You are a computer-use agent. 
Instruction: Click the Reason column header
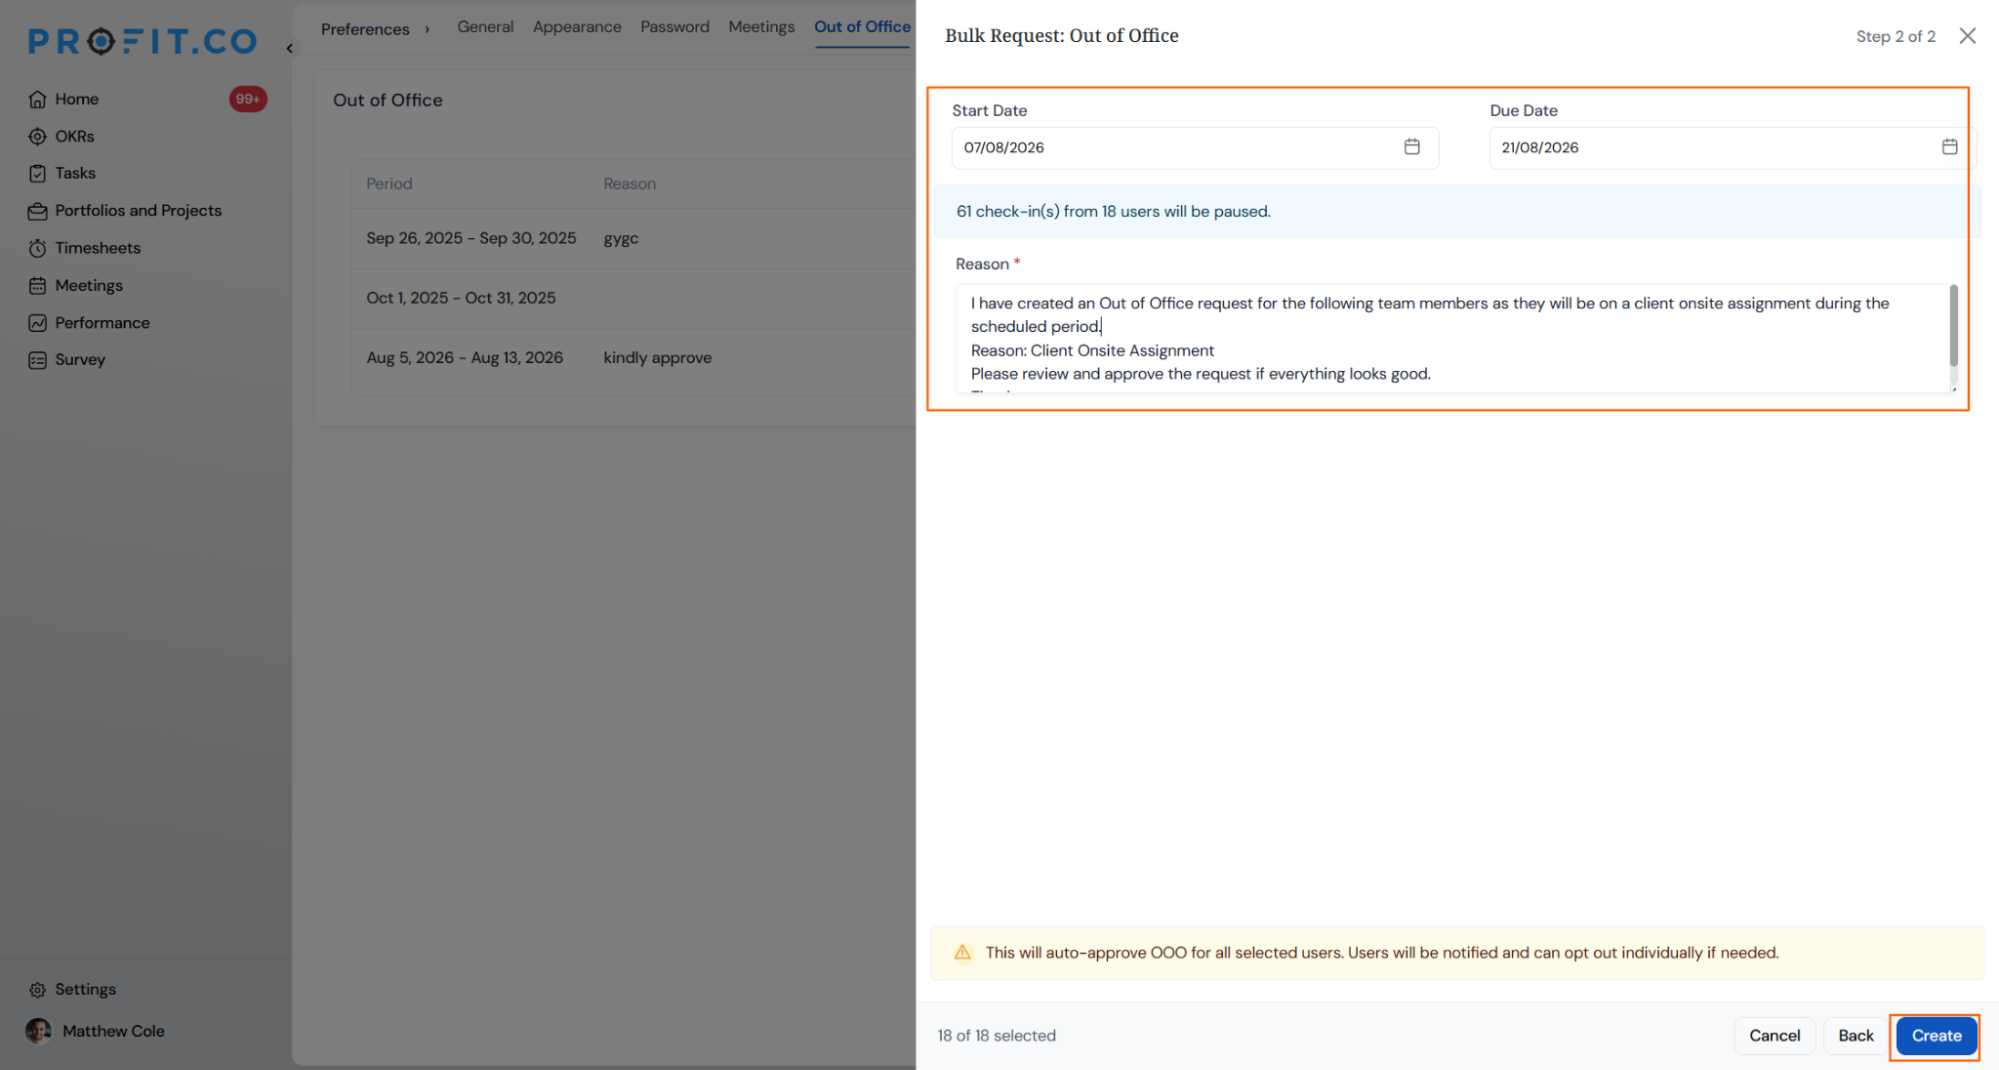[629, 184]
